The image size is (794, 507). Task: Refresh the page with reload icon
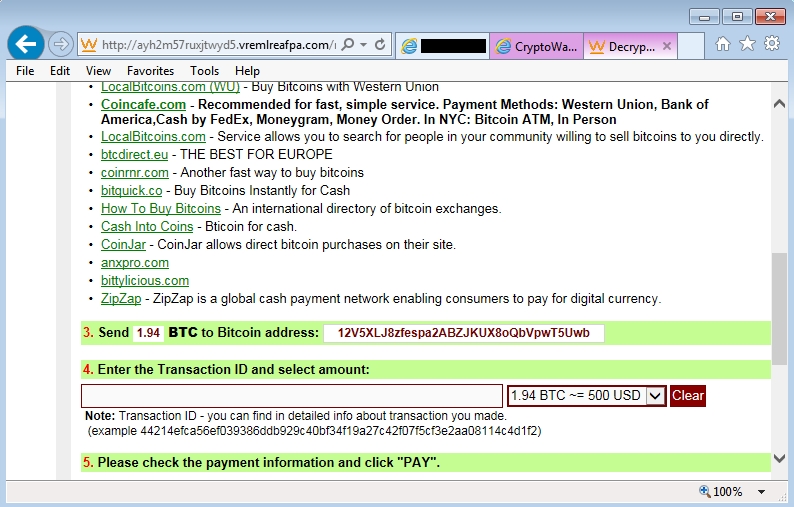(380, 45)
